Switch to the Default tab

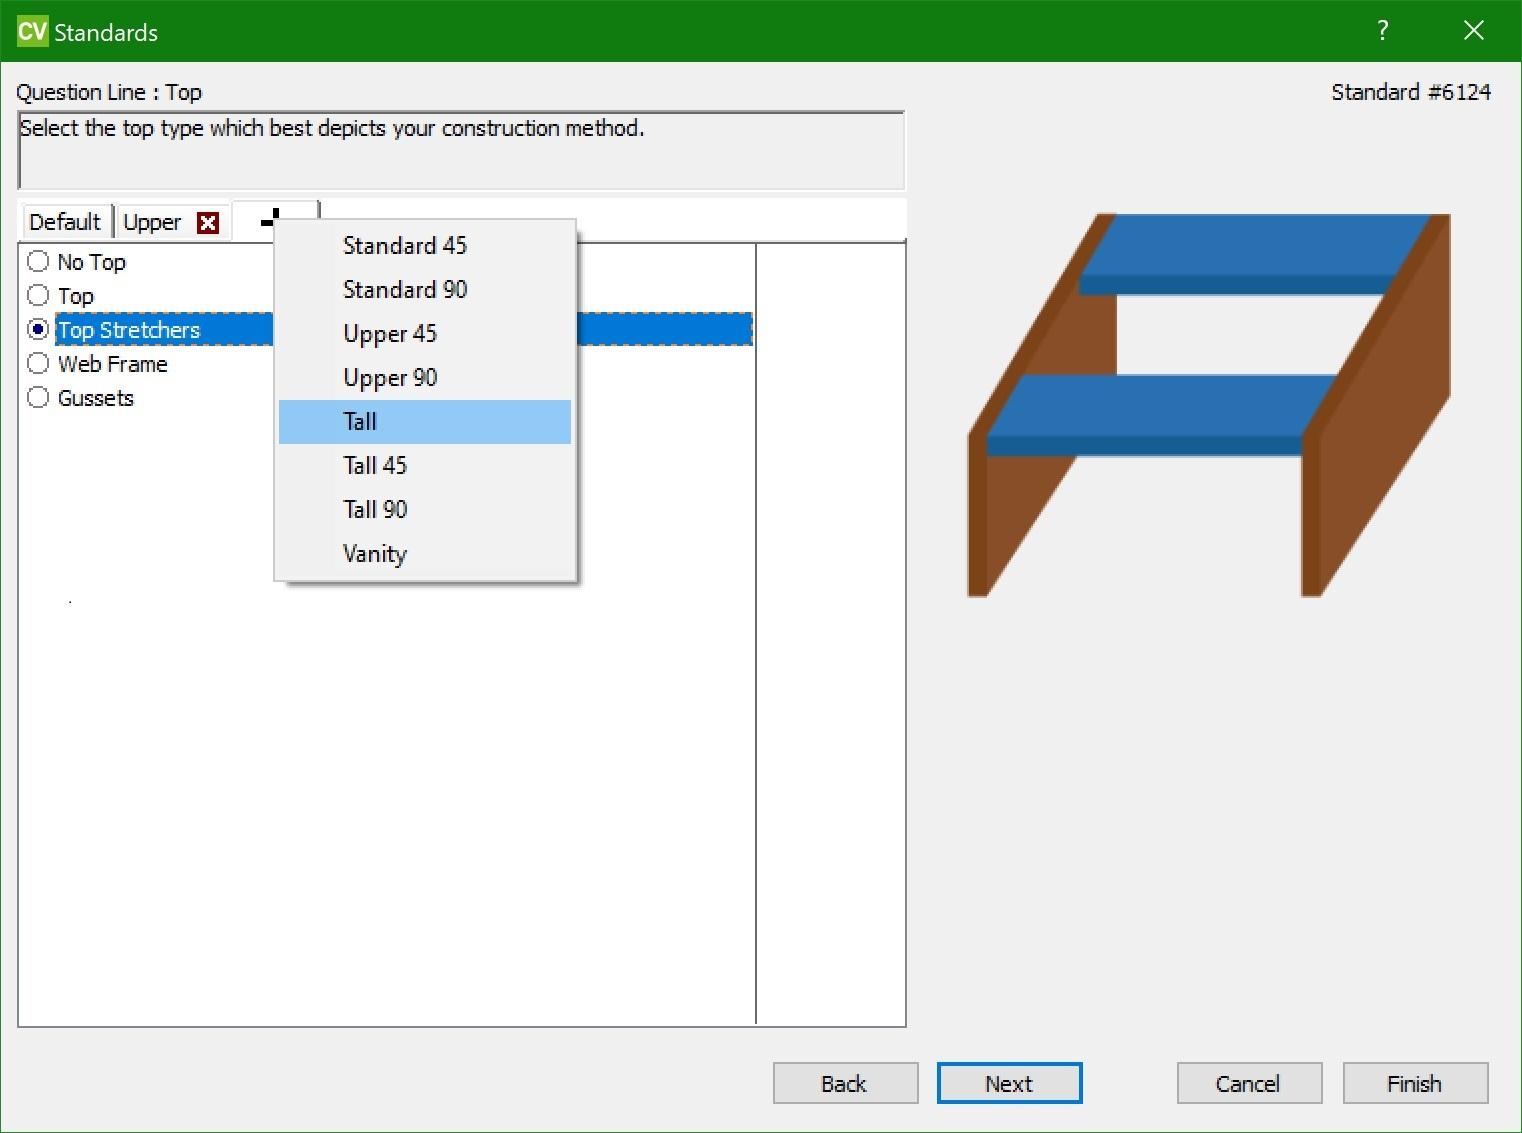65,222
